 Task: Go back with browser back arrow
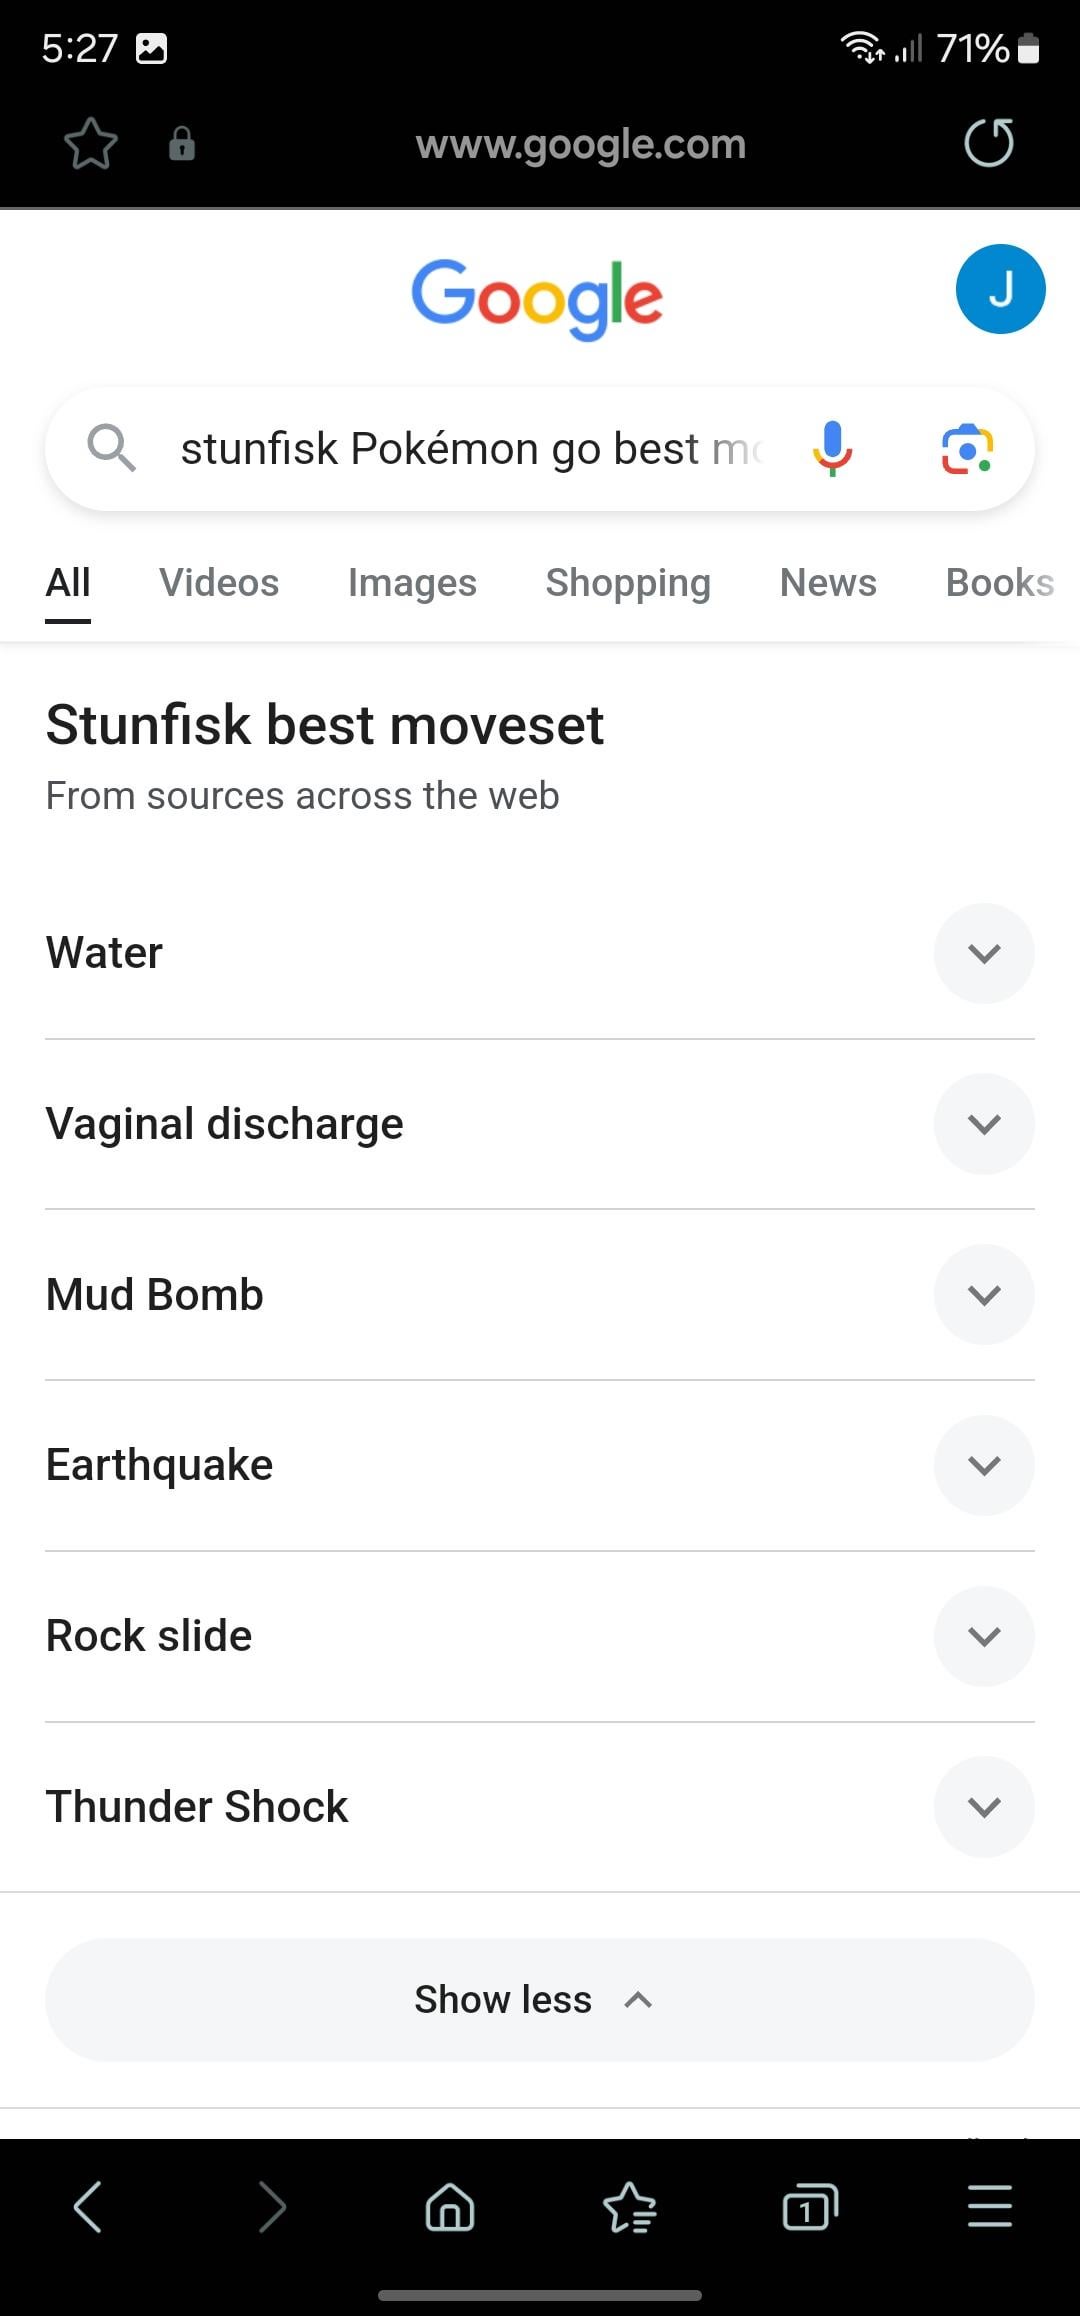point(88,2207)
